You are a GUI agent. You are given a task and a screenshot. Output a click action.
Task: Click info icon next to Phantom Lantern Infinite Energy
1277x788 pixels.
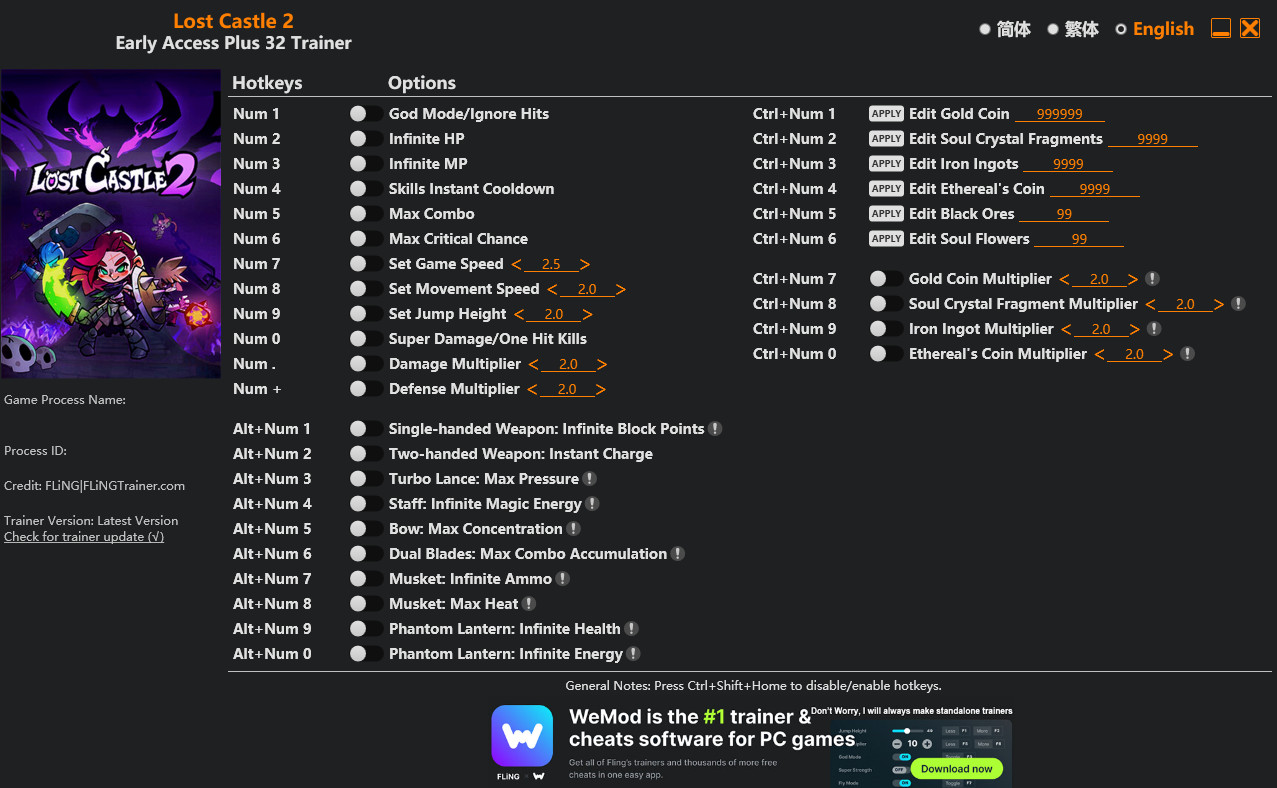point(633,654)
